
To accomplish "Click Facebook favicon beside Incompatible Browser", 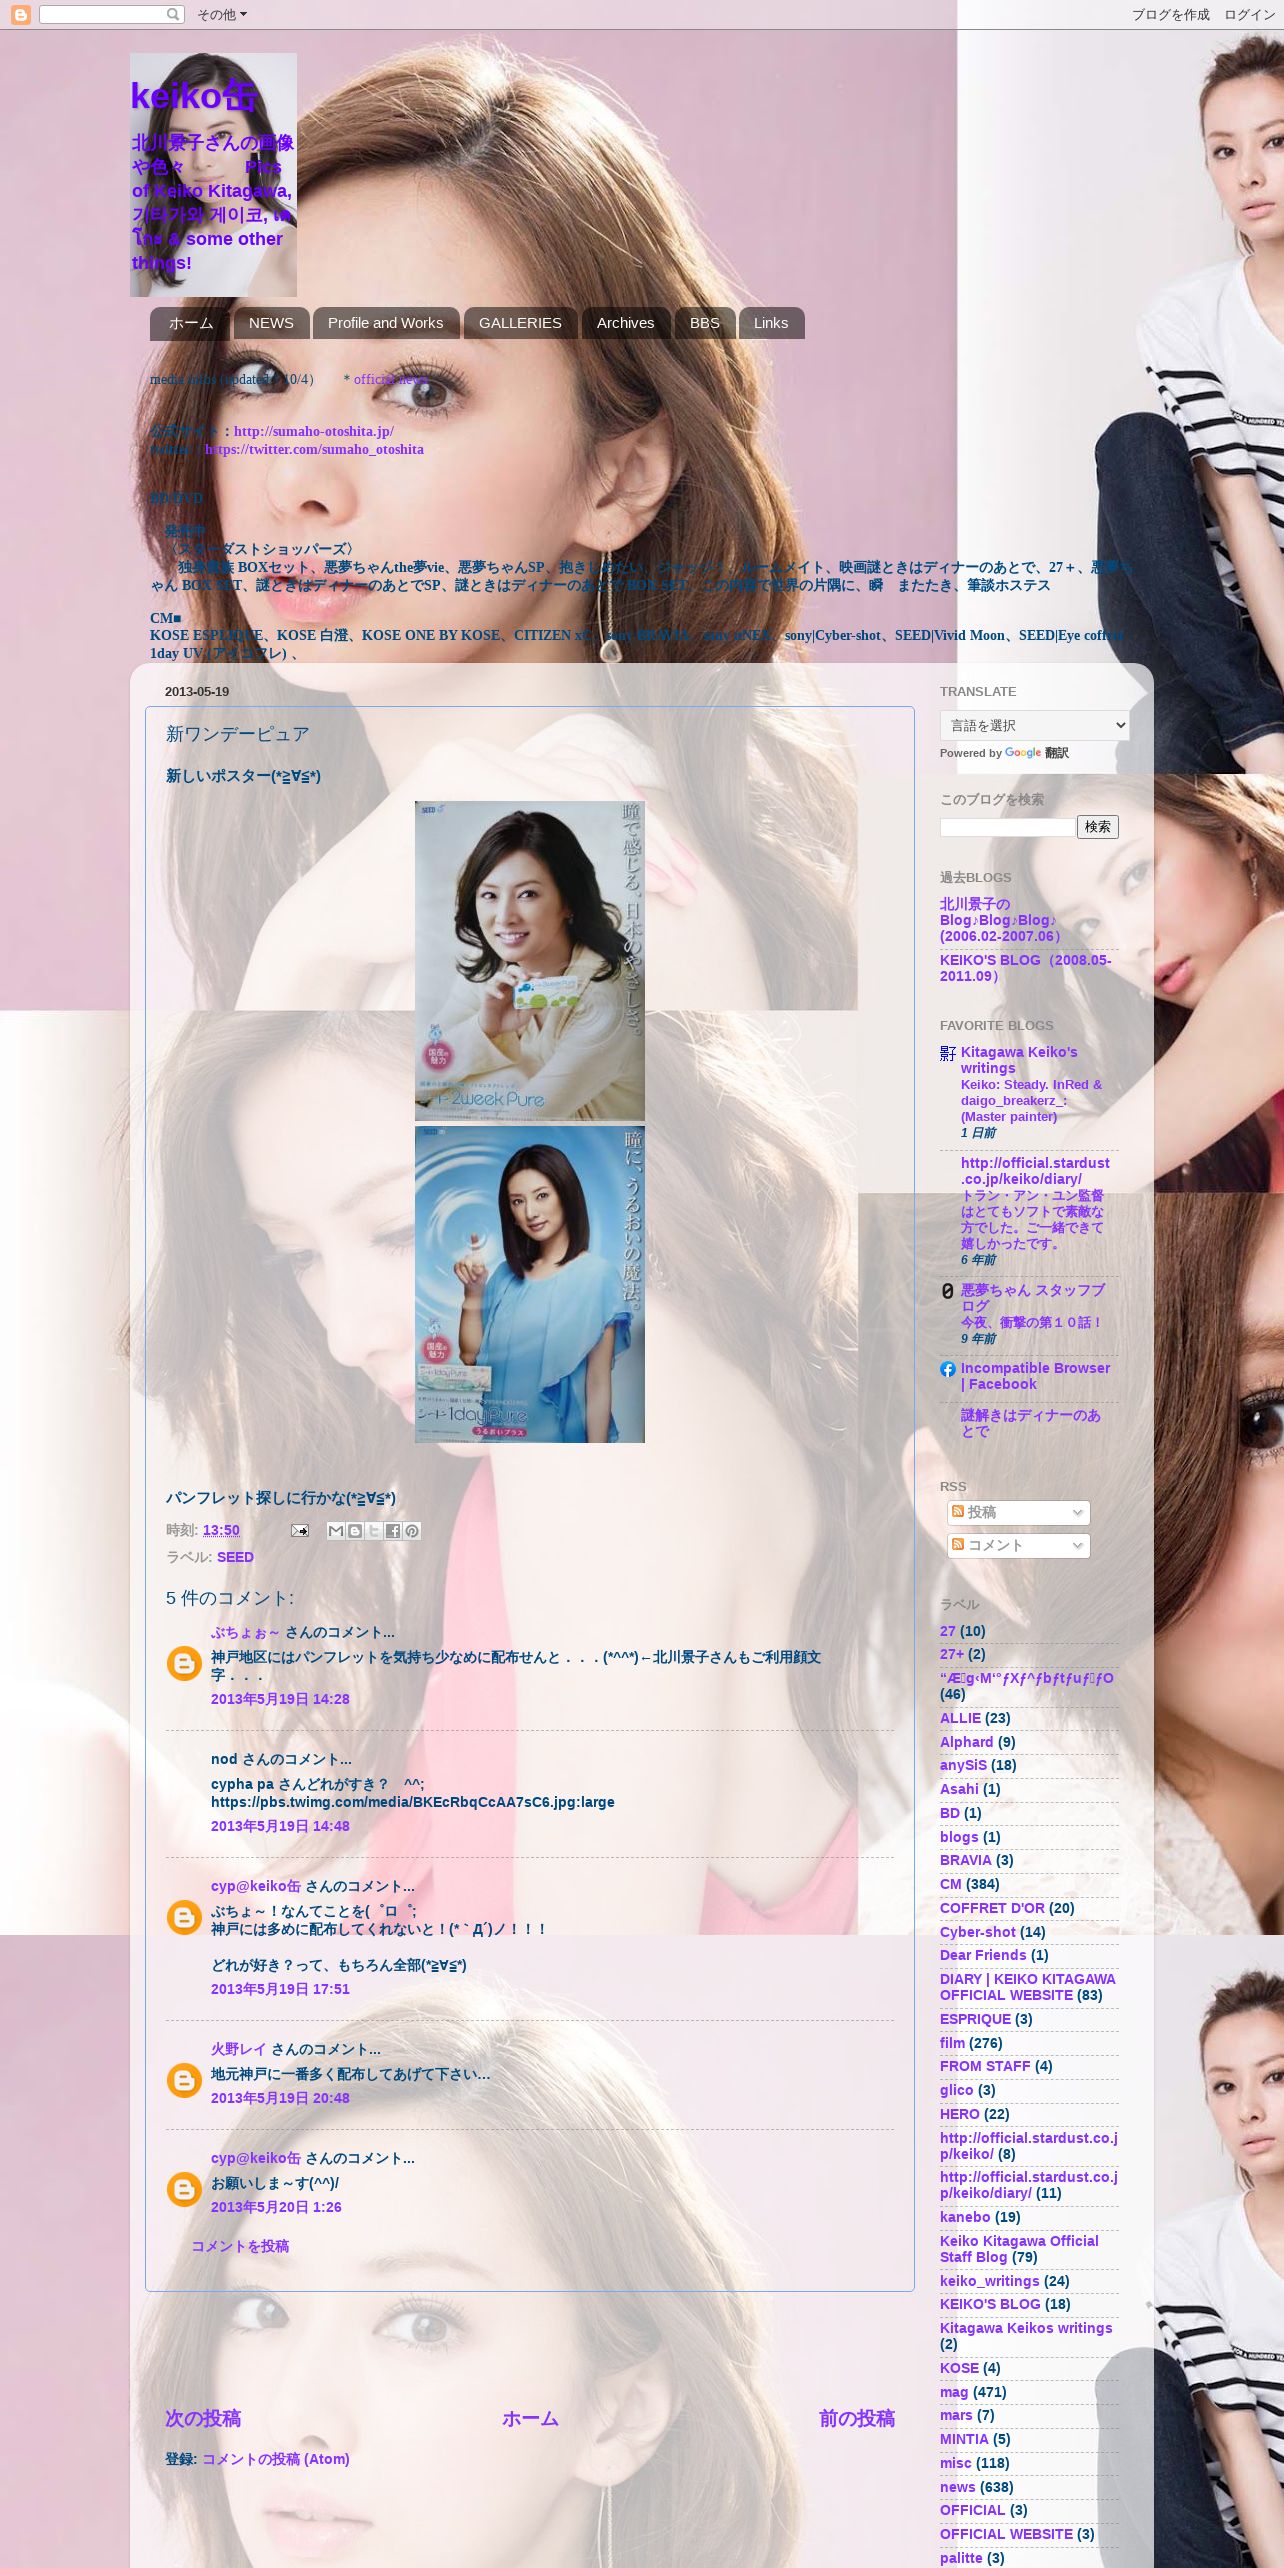I will pyautogui.click(x=948, y=1369).
